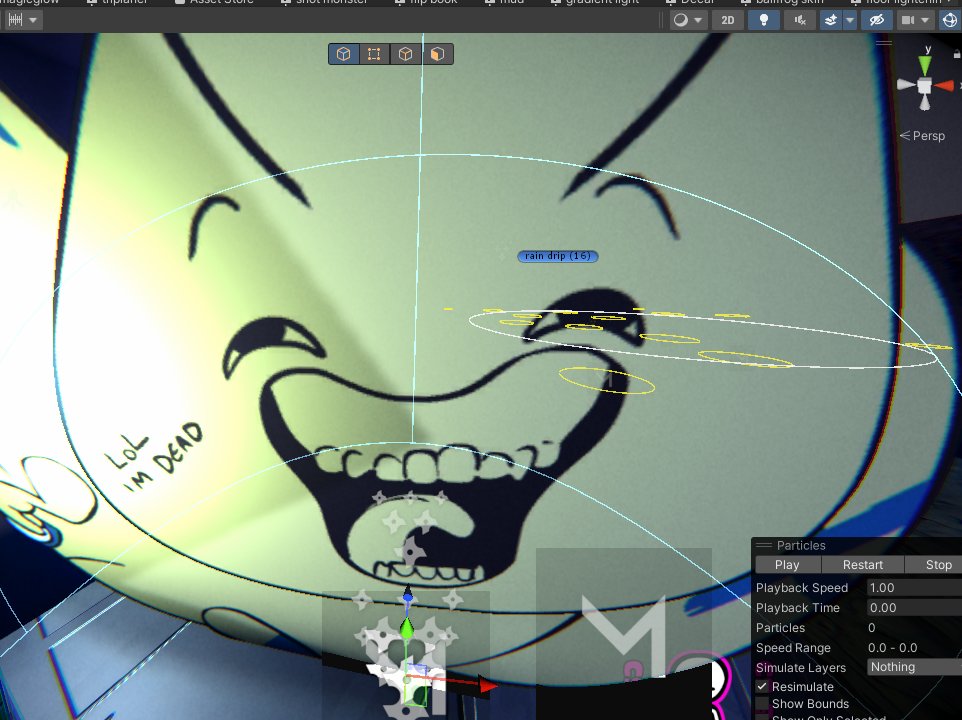Click the Playback Time value field

click(914, 608)
